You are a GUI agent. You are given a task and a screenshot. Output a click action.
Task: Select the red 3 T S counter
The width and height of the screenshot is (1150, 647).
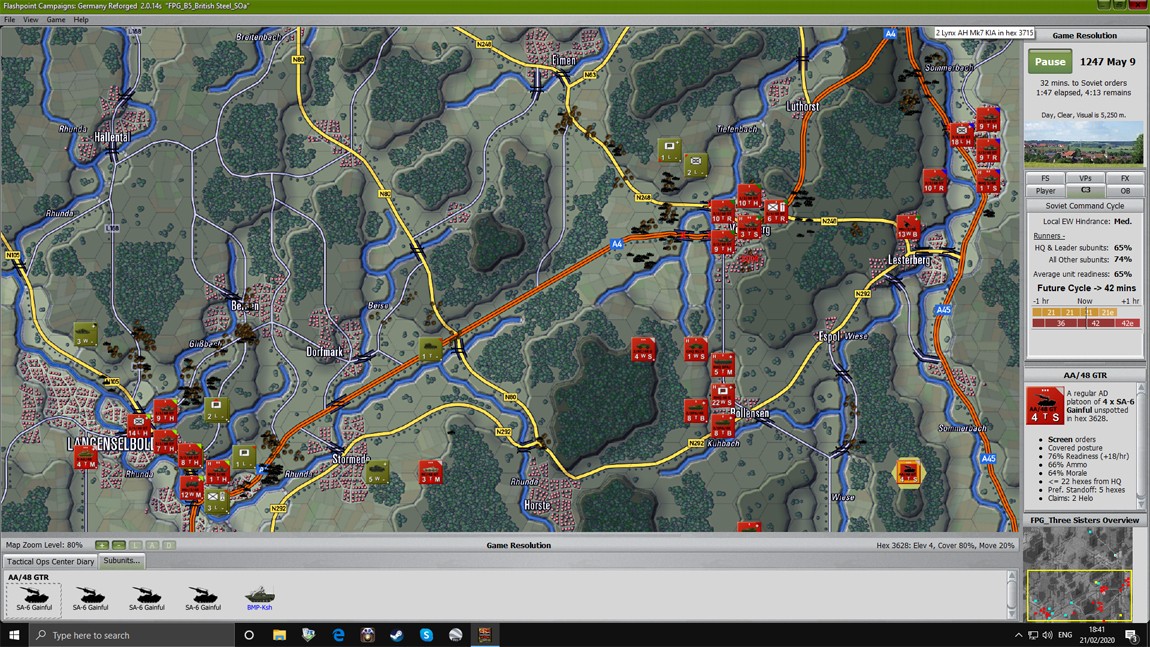749,227
